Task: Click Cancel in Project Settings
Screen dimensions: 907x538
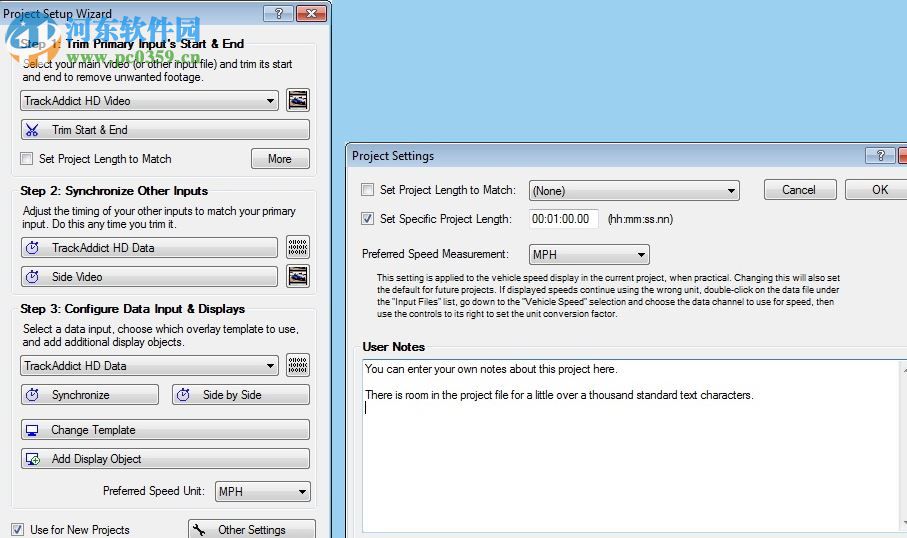Action: [x=799, y=190]
